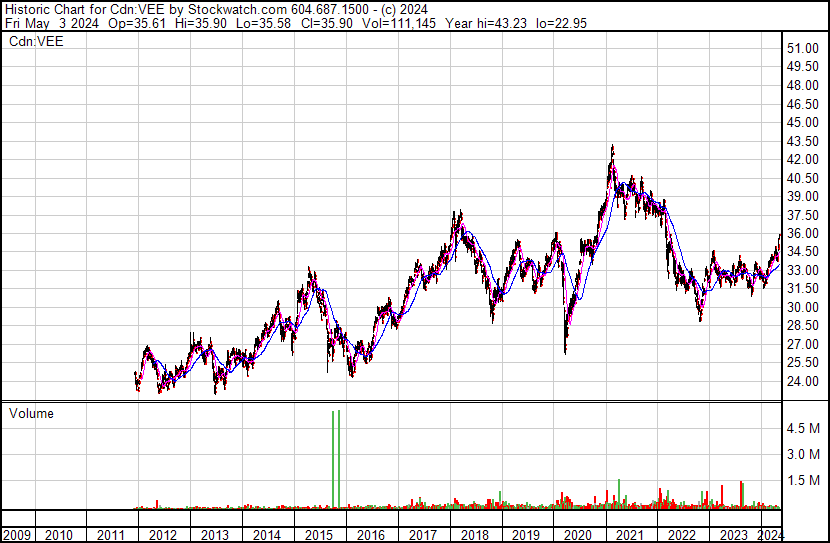The height and width of the screenshot is (543, 830).
Task: Click the 2020 year label on the time axis
Action: tap(578, 535)
